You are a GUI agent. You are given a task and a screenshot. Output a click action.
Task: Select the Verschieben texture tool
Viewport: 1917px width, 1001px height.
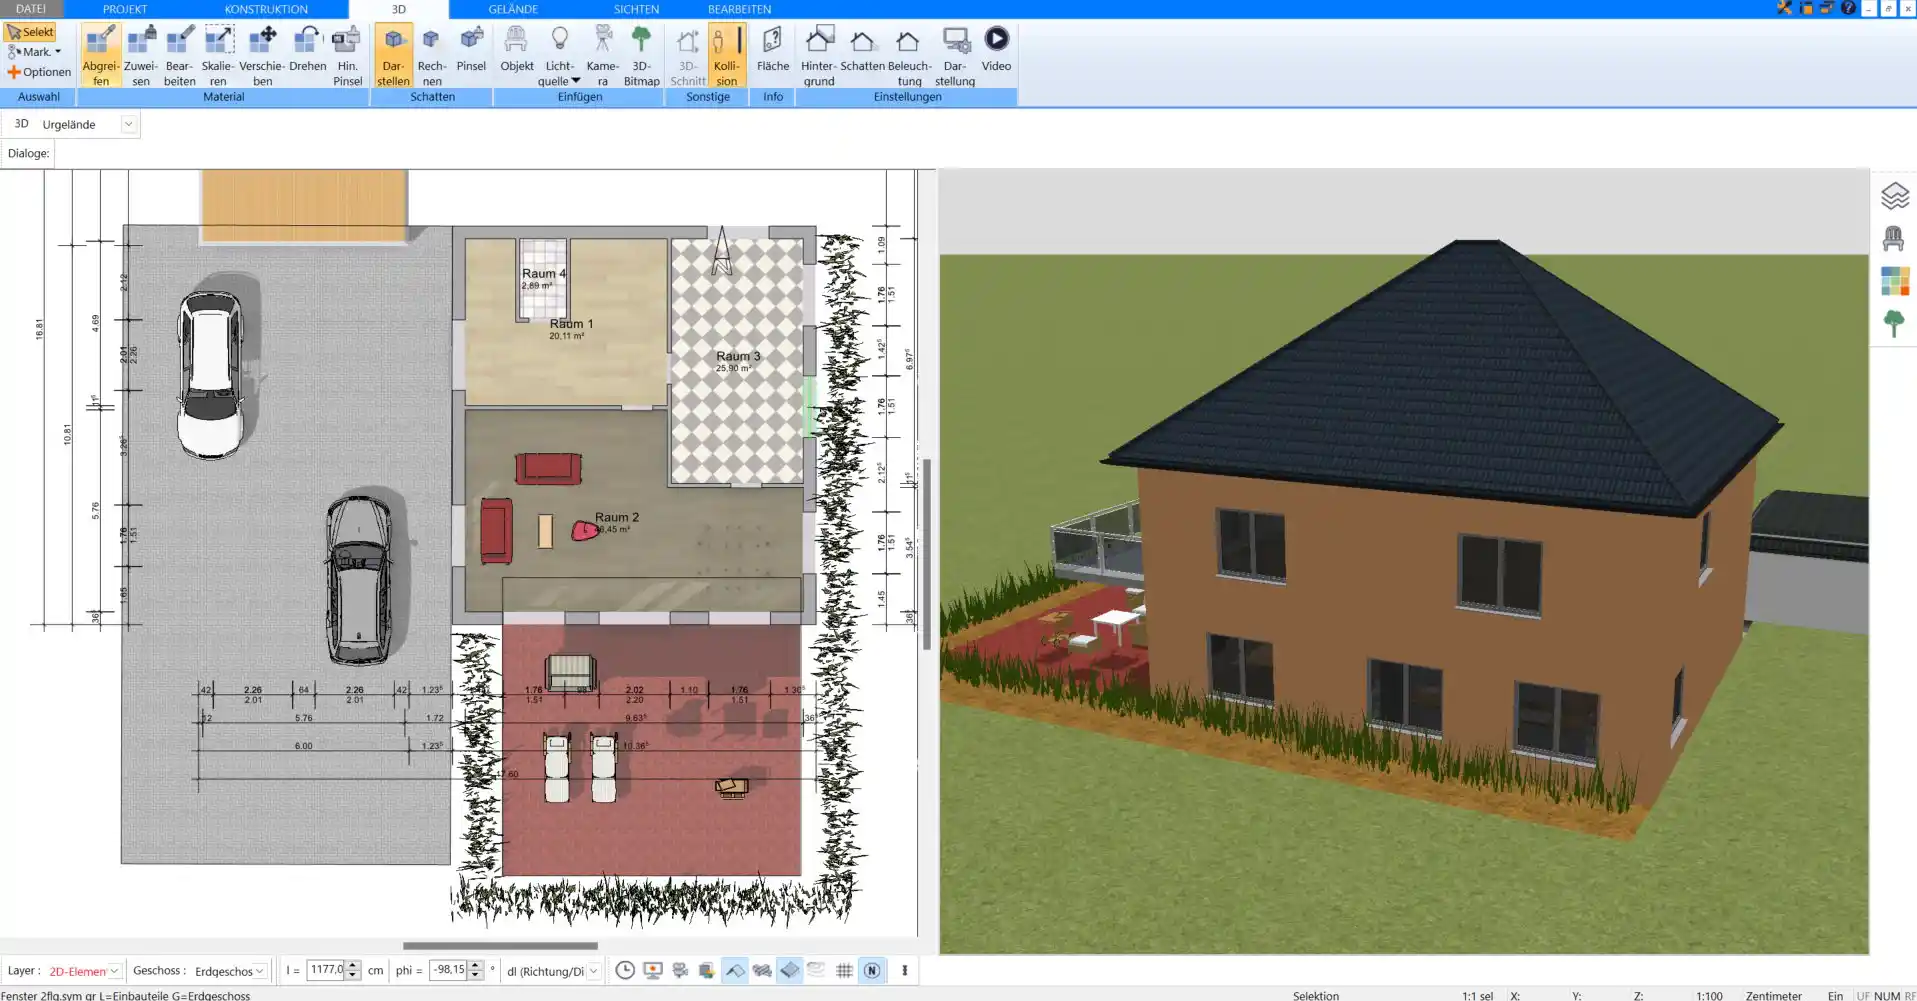pos(262,56)
